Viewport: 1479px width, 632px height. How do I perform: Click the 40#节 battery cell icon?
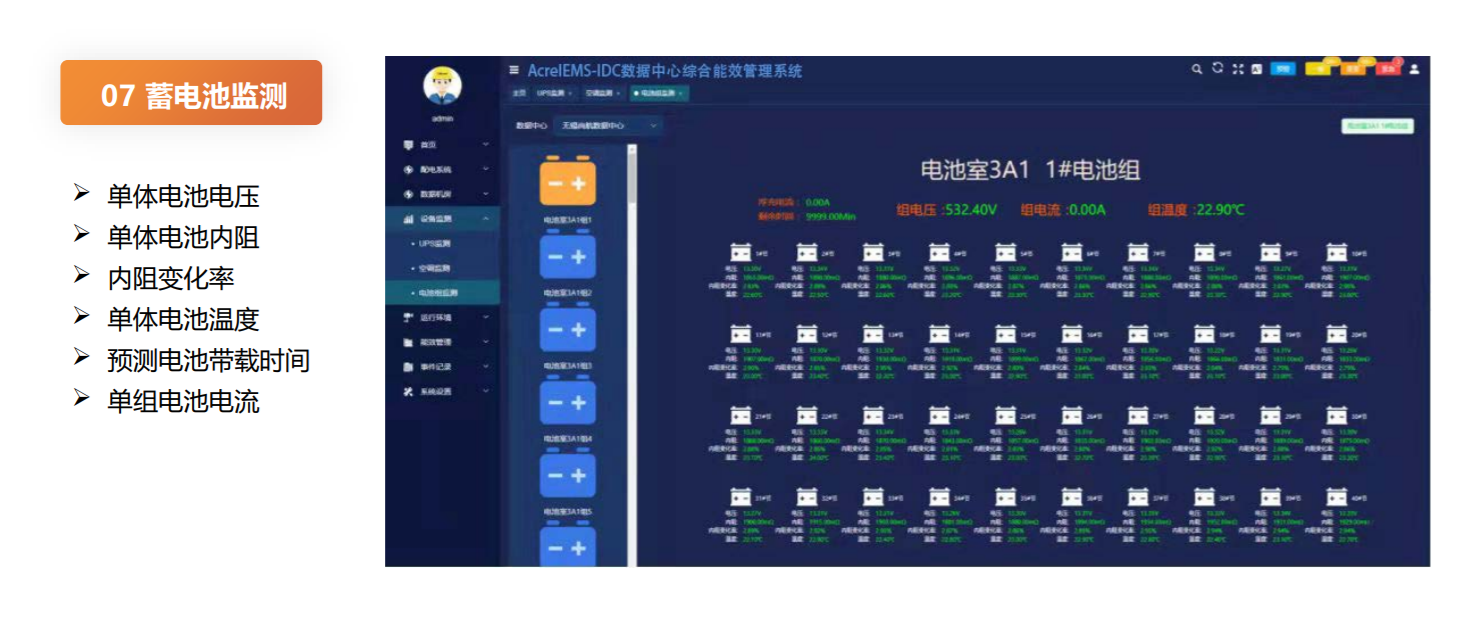[1336, 495]
